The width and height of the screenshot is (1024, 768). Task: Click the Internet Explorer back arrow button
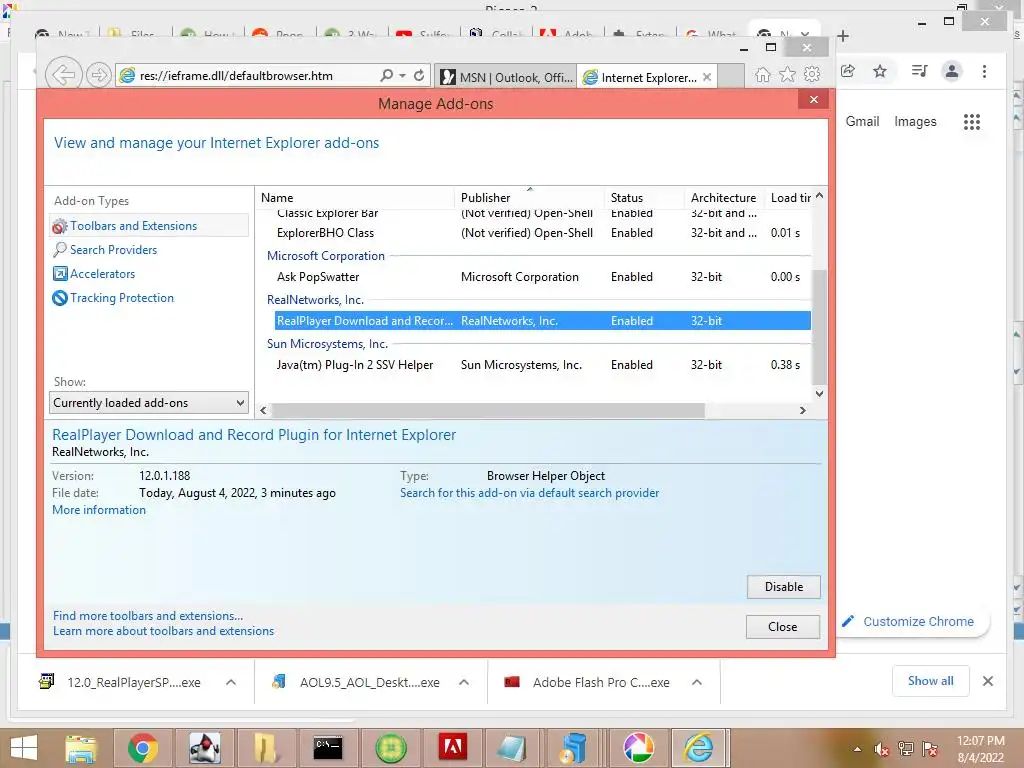click(x=64, y=75)
